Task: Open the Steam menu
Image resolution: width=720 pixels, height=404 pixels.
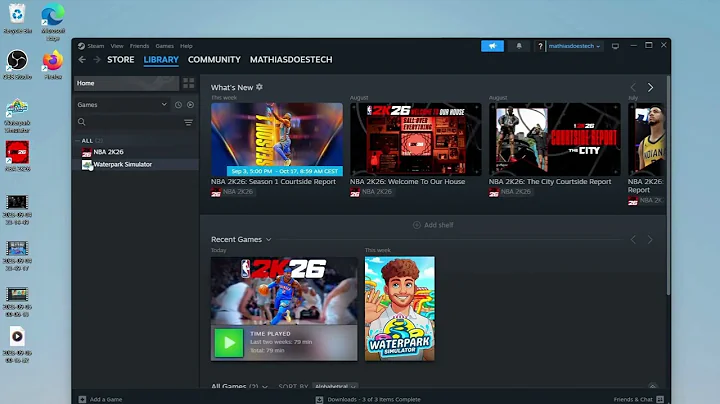Action: click(96, 46)
